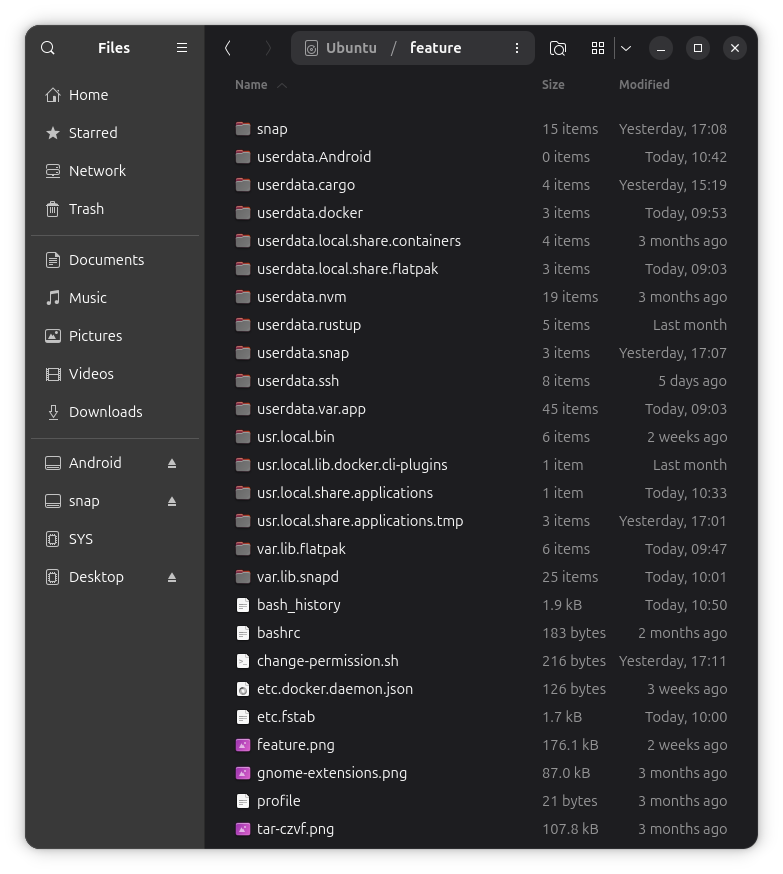Click the etc.docker.daemon.json file icon

[x=242, y=689]
